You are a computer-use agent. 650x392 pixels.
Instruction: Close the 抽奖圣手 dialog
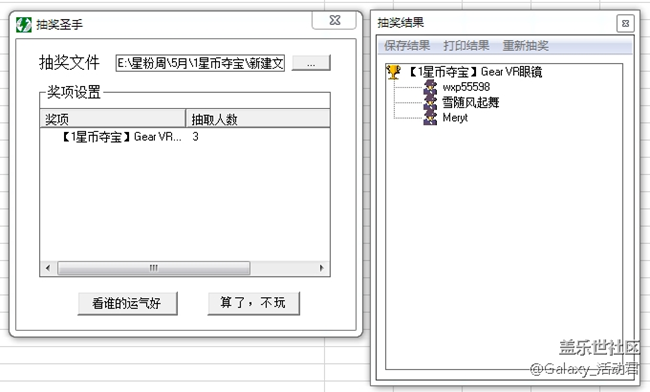click(334, 20)
